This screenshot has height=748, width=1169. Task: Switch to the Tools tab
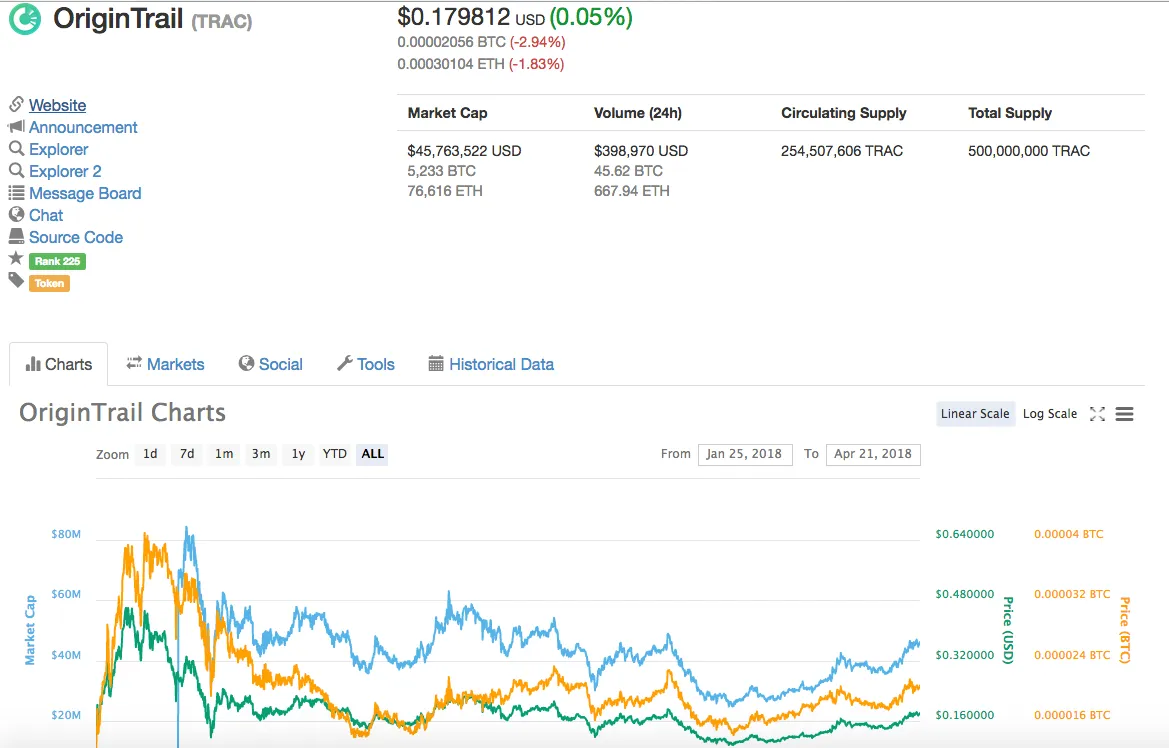tap(366, 364)
